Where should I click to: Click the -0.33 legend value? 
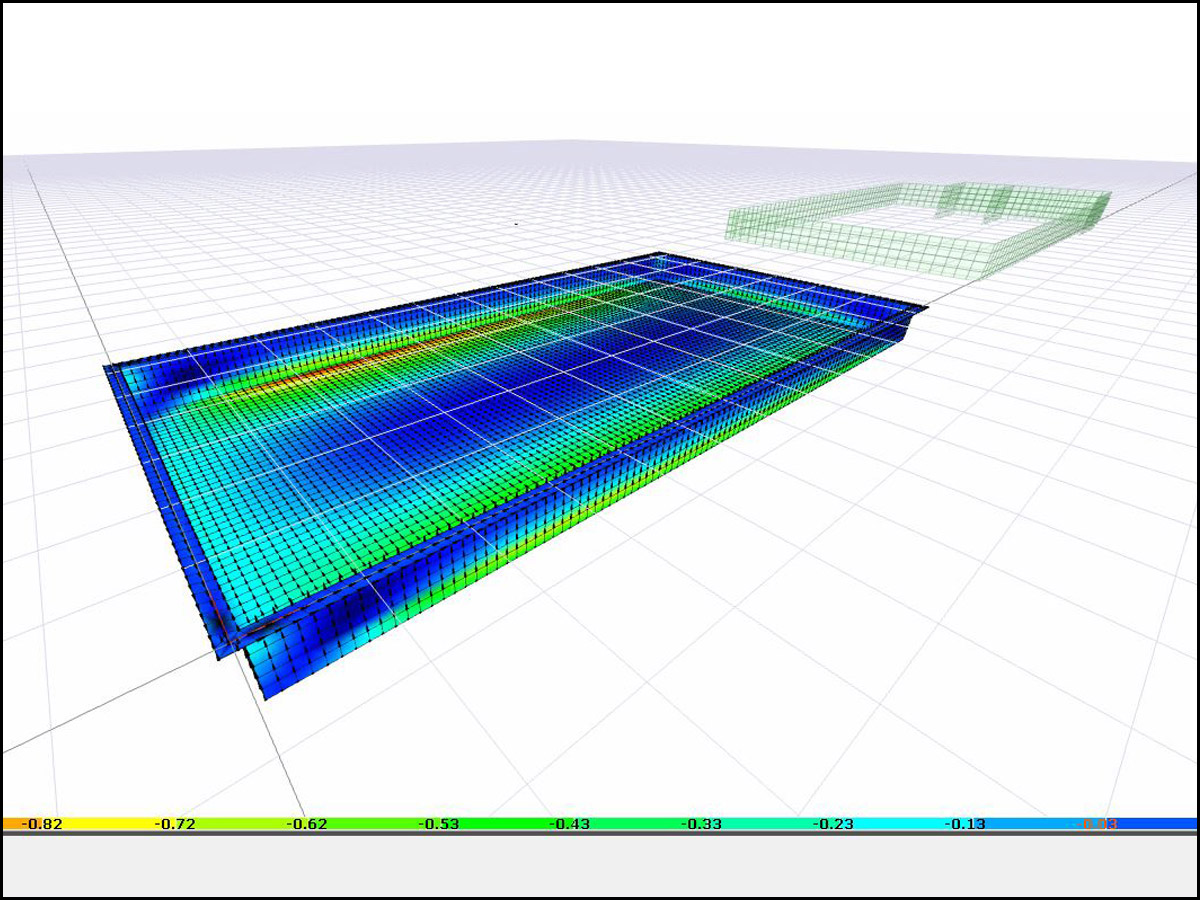(702, 824)
